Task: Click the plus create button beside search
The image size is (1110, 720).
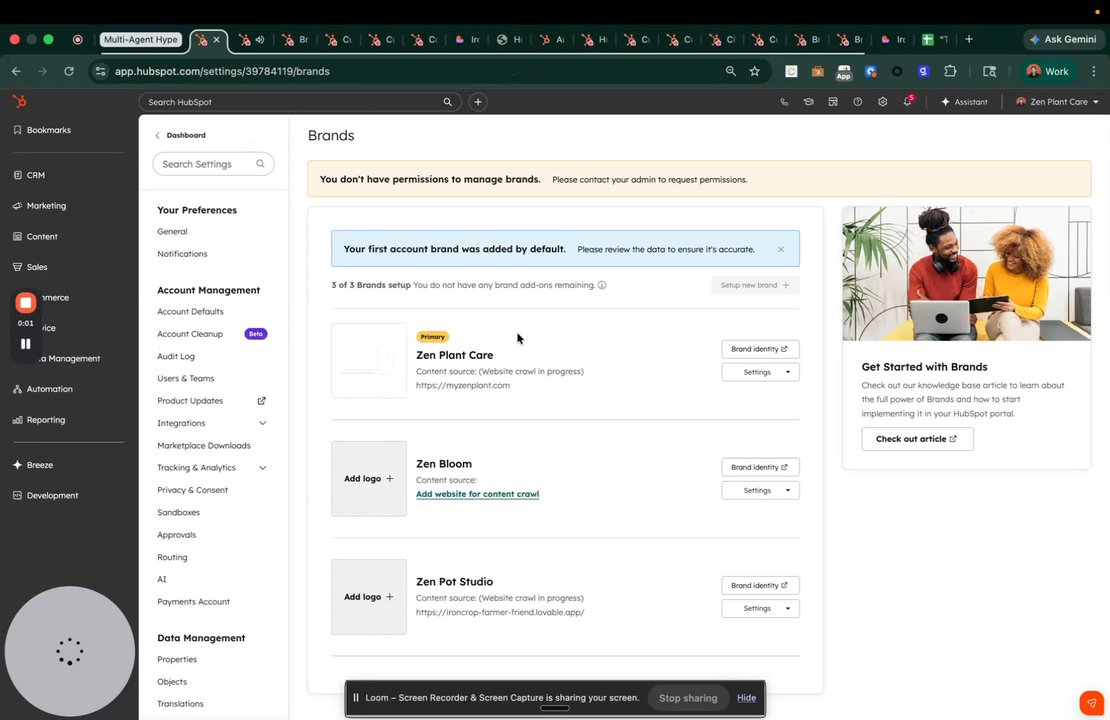Action: [x=478, y=102]
